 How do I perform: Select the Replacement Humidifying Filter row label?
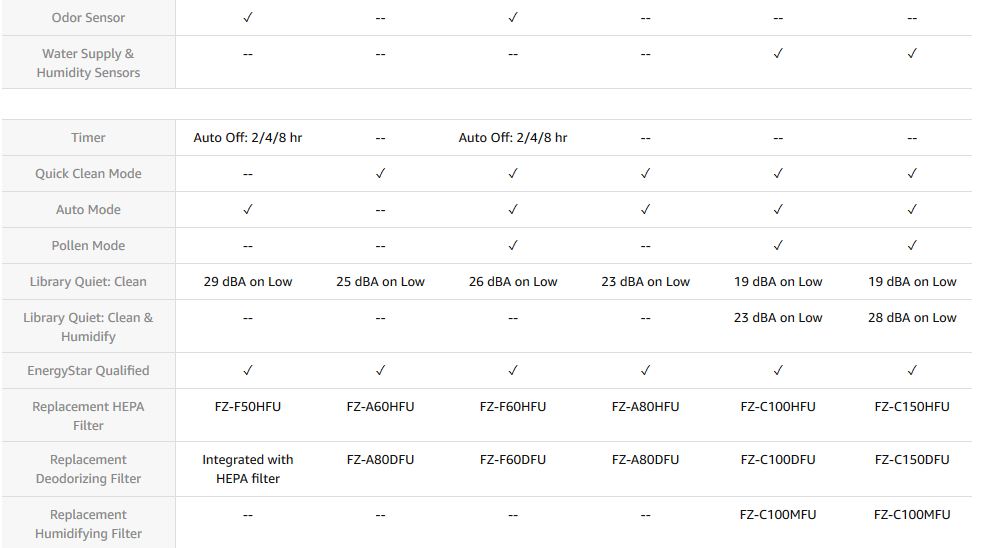point(88,524)
